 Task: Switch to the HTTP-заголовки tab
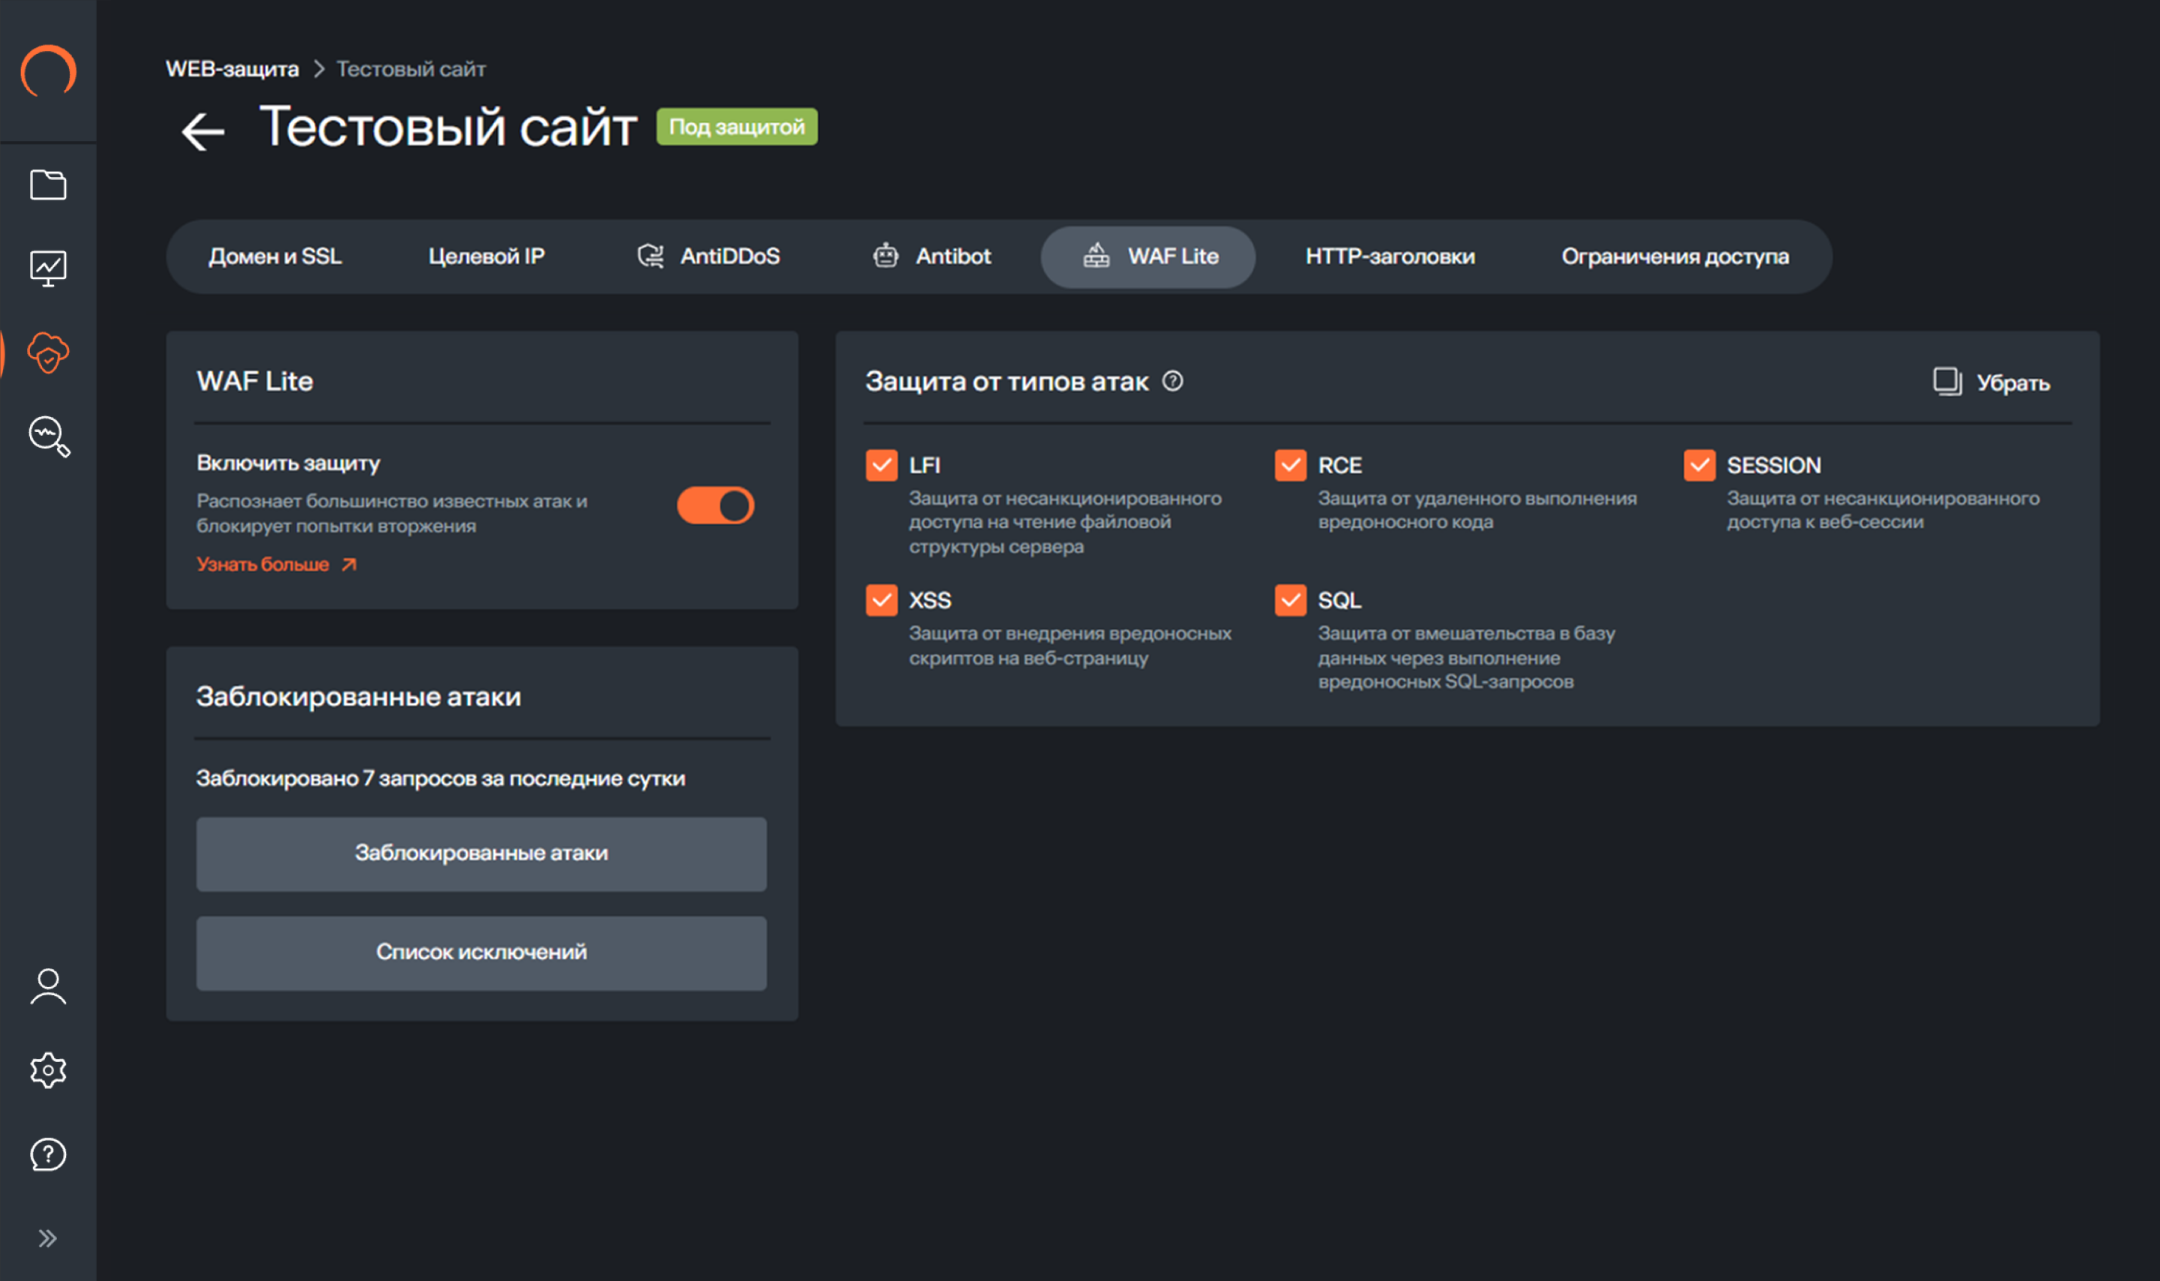pos(1389,257)
